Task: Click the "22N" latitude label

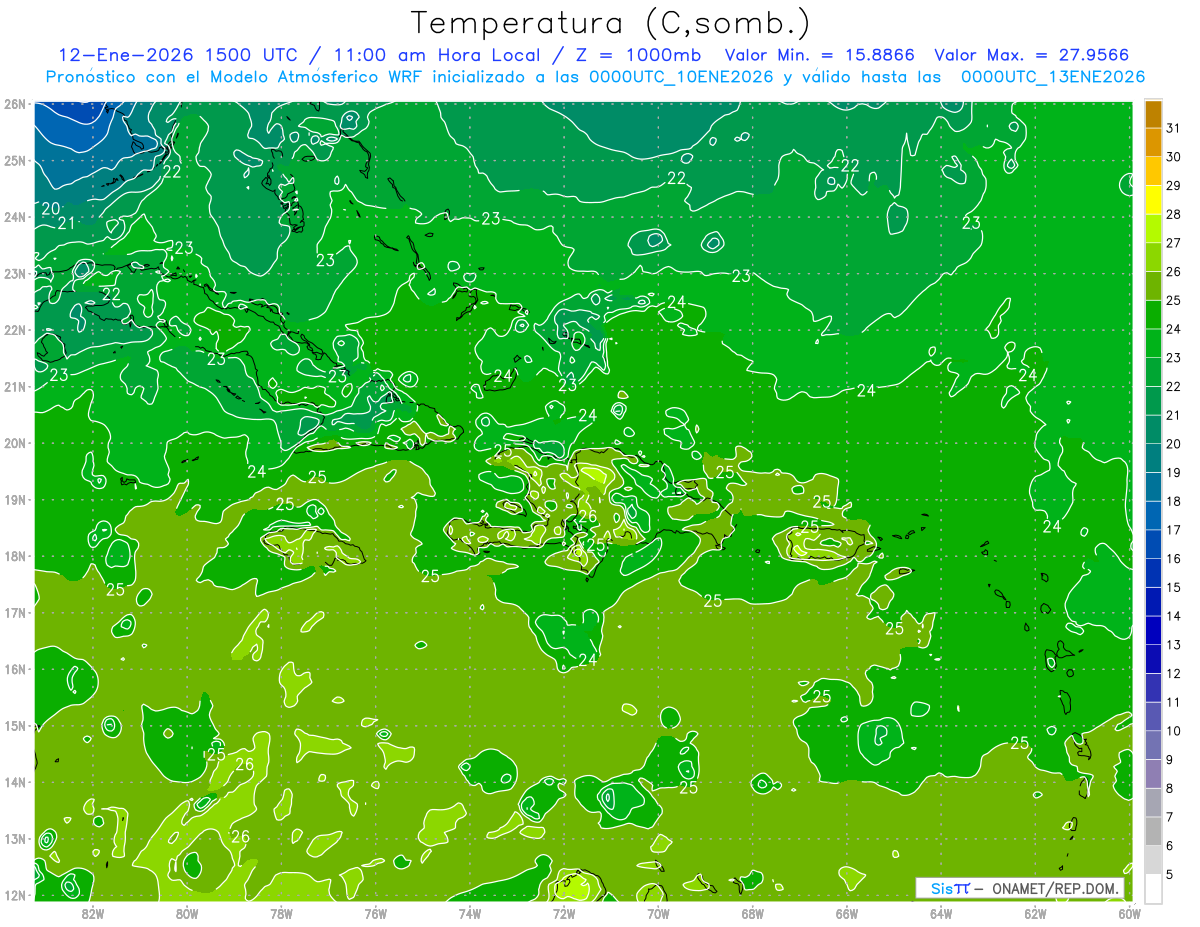Action: [14, 330]
